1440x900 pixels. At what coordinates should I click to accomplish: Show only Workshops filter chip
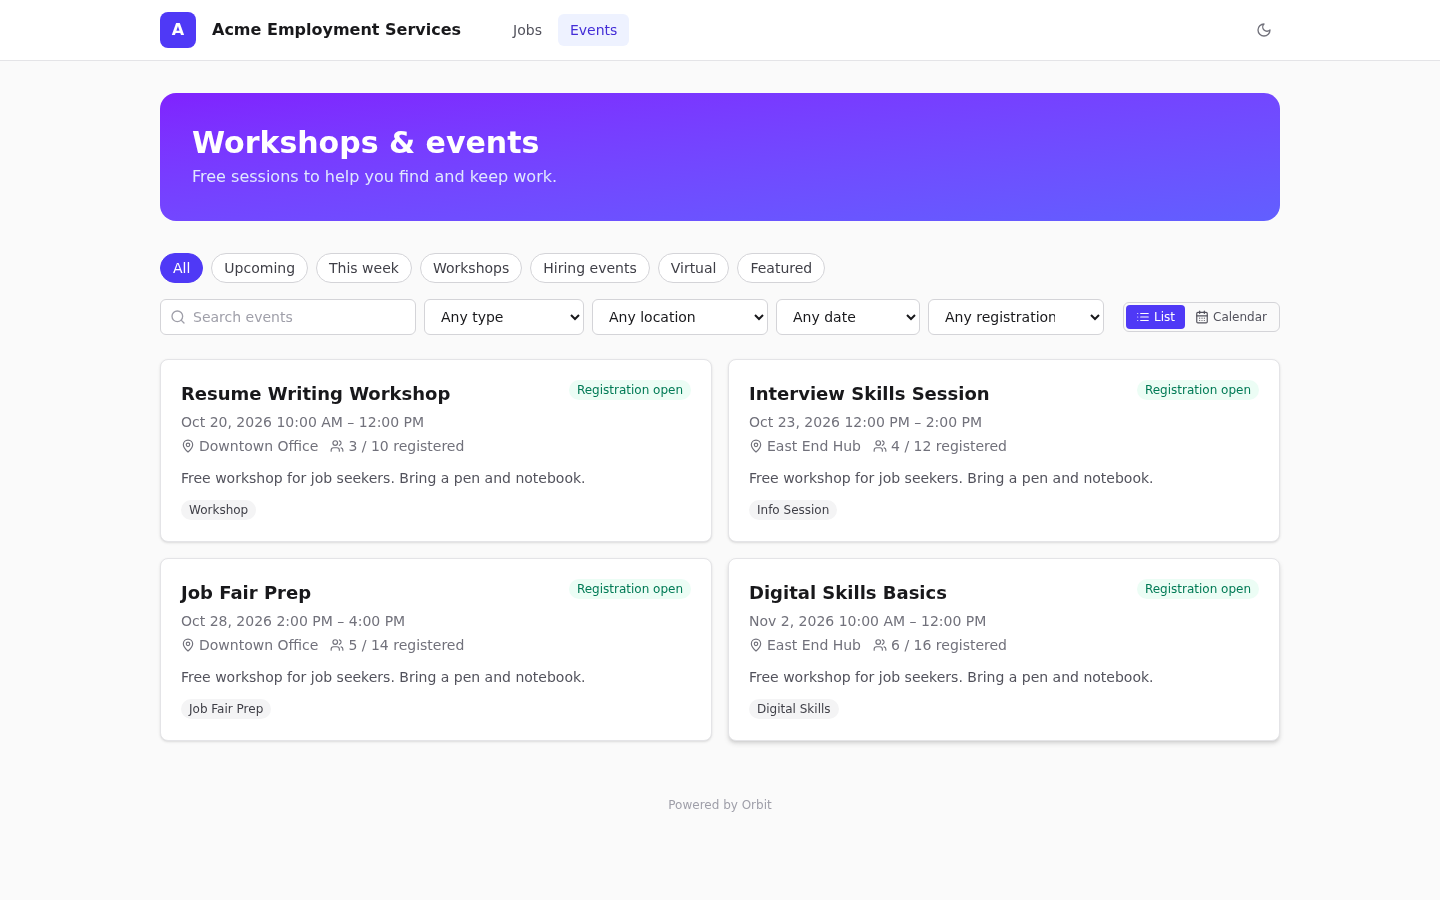pyautogui.click(x=471, y=268)
